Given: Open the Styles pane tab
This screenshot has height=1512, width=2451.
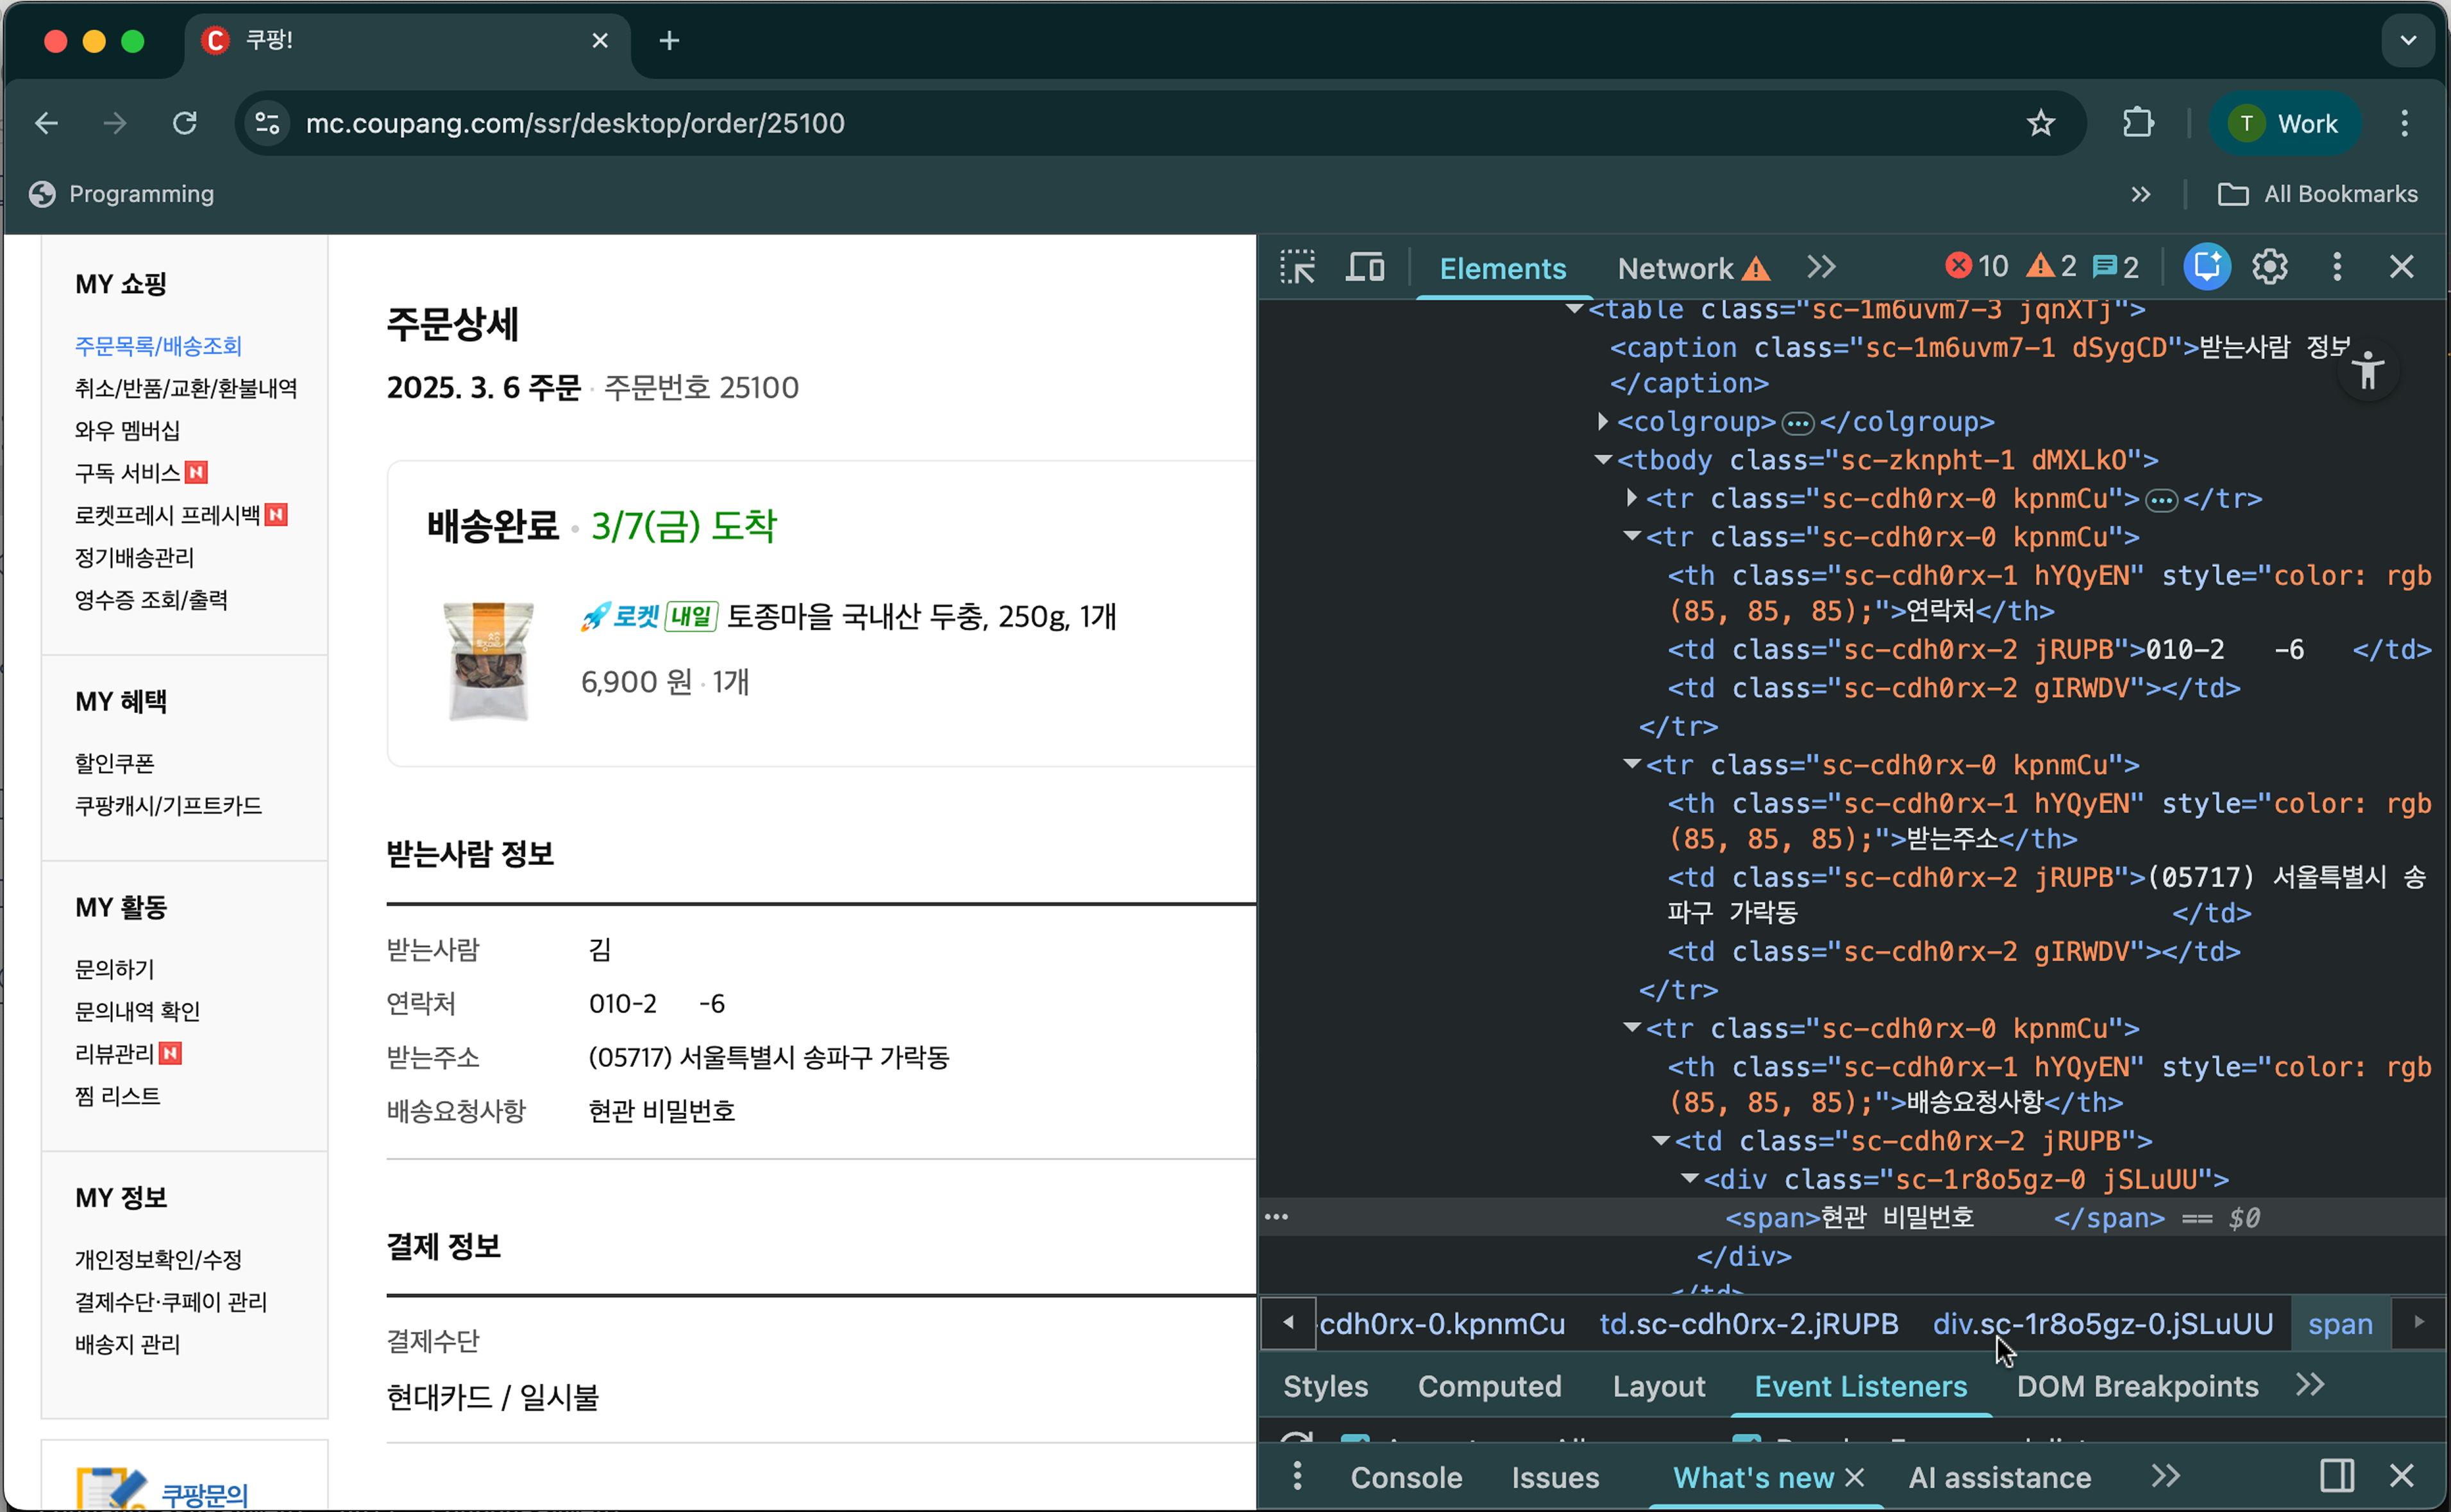Looking at the screenshot, I should coord(1325,1386).
